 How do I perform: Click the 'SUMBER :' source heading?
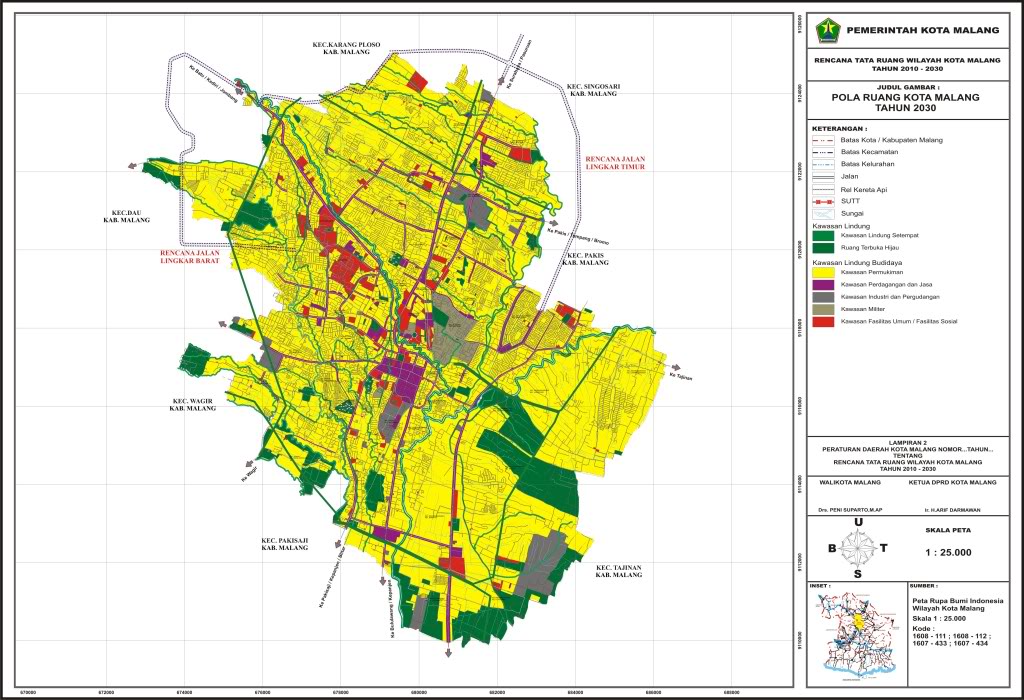click(924, 586)
